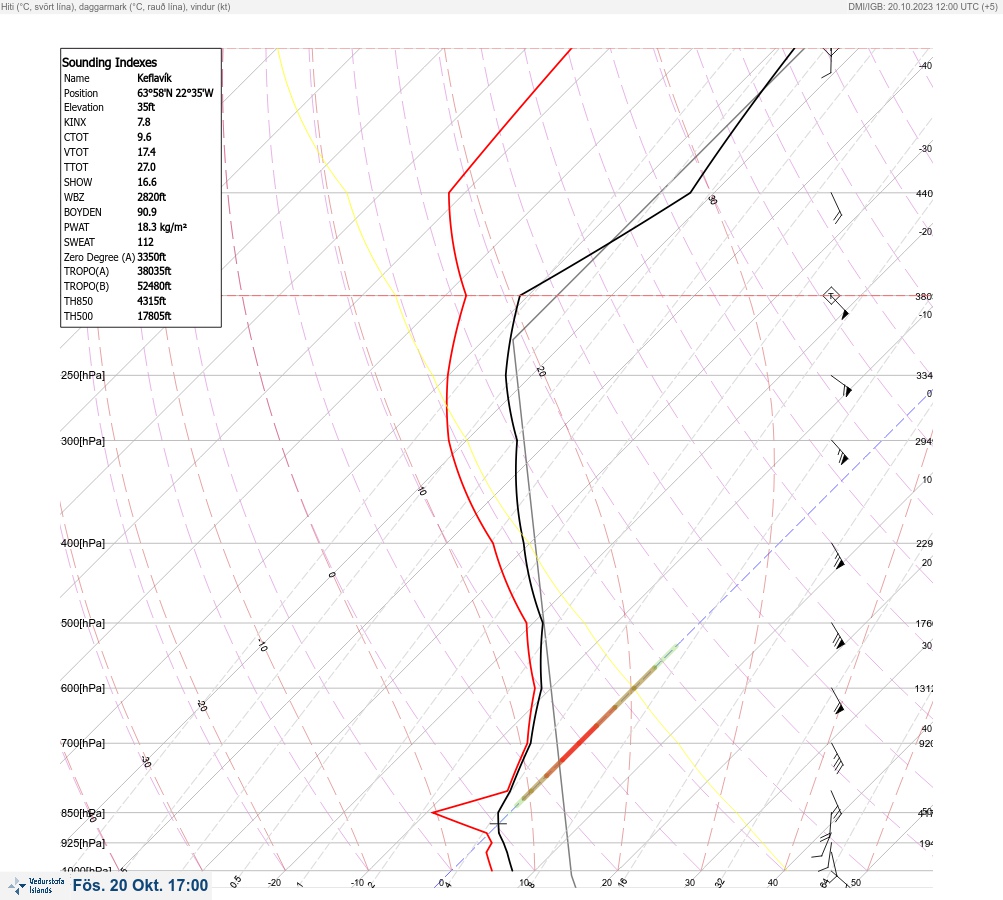This screenshot has width=1003, height=900.
Task: Click the wind barb at 700 hPa level
Action: 837,758
